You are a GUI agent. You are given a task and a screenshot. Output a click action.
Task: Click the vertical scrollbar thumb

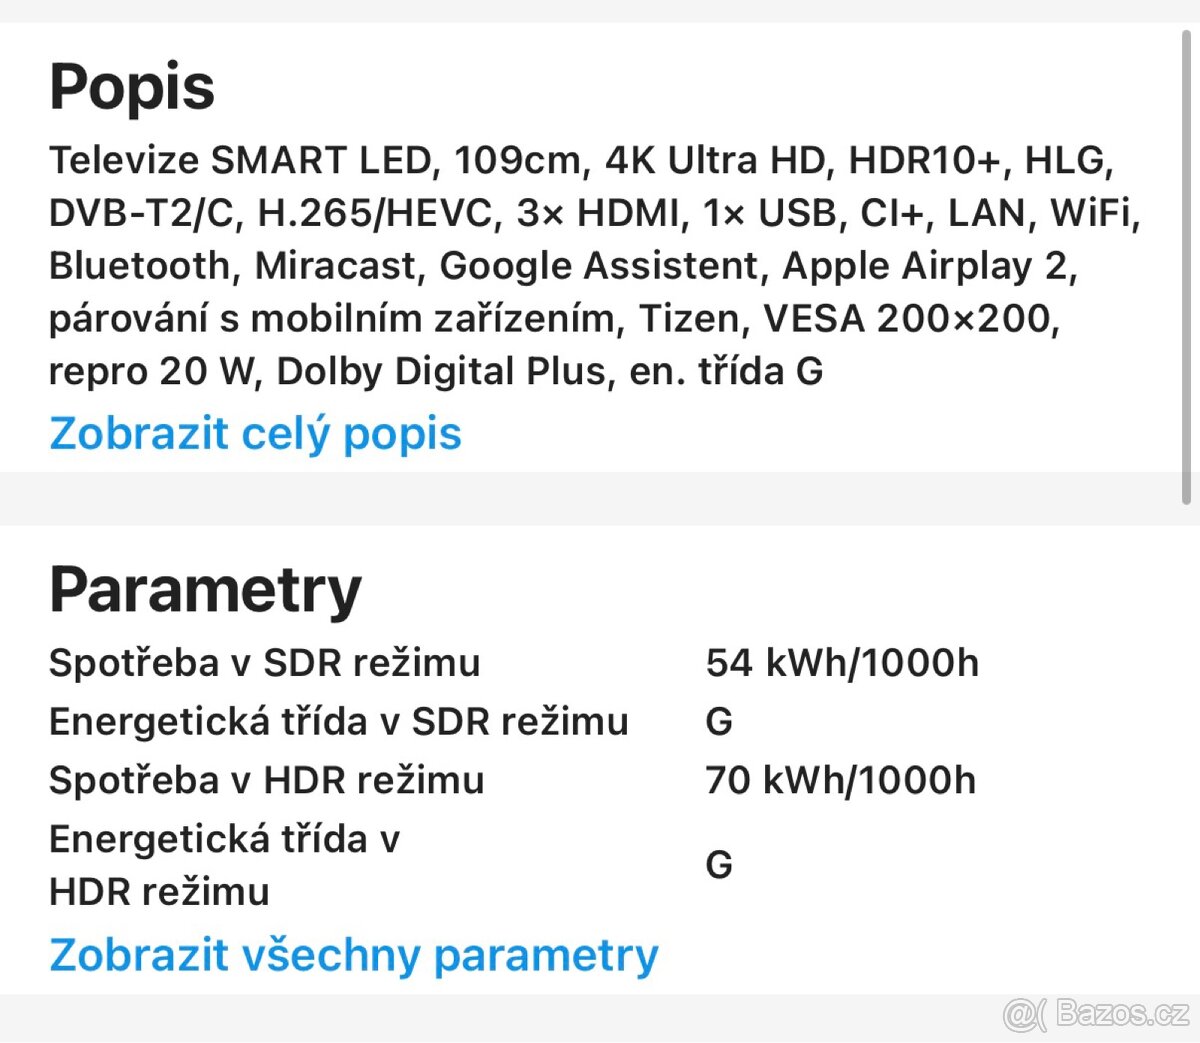tap(1187, 265)
